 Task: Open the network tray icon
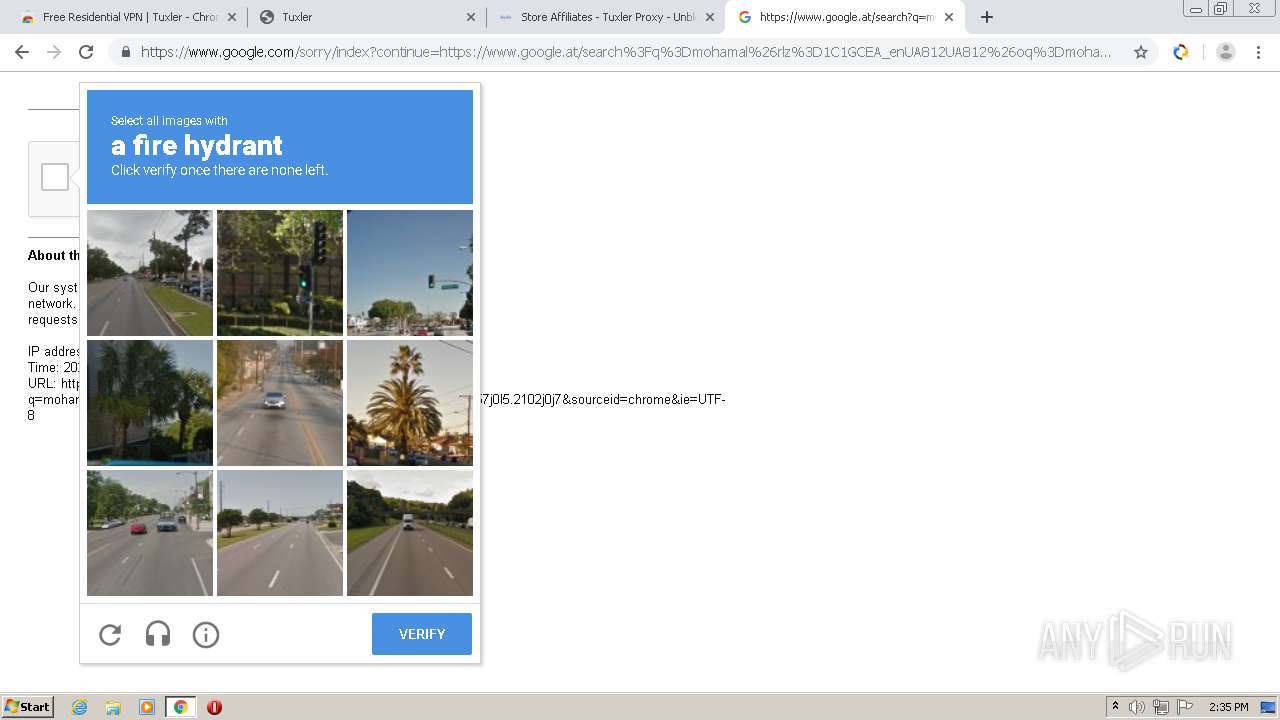pyautogui.click(x=1161, y=707)
